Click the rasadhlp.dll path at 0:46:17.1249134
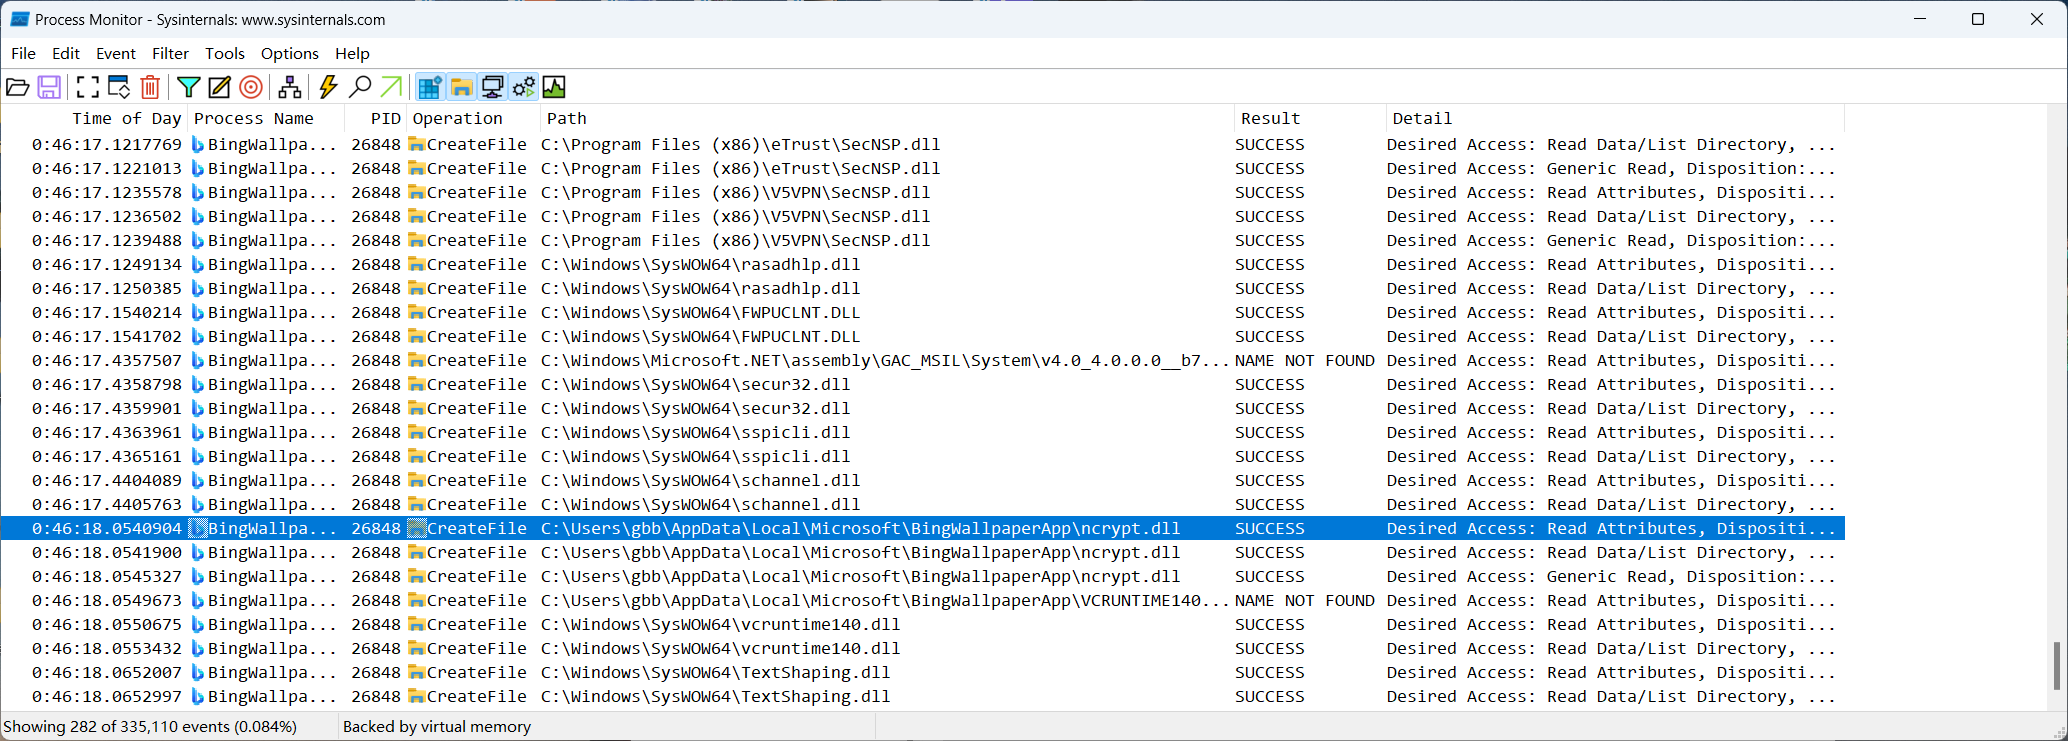 [700, 264]
